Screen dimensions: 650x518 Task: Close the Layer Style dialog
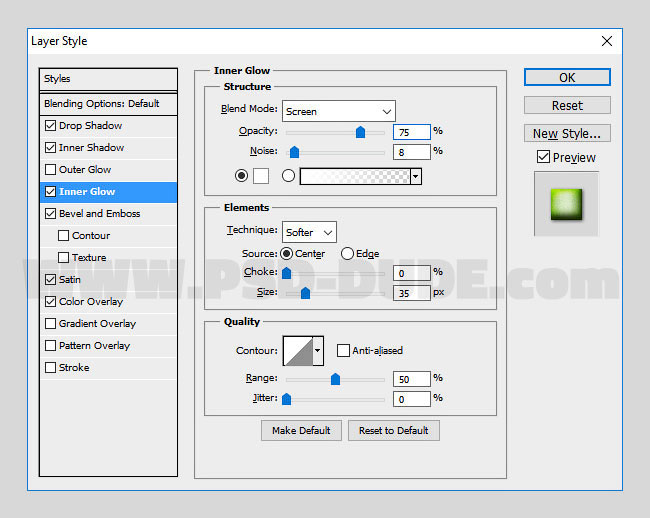coord(606,41)
